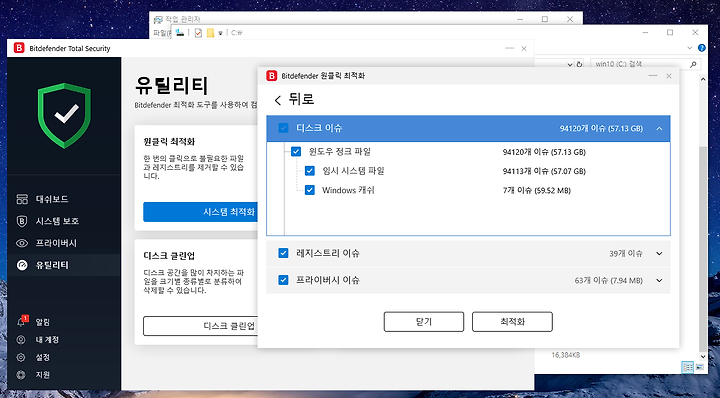
Task: Click the Explorer scrollbar down arrow
Action: click(x=703, y=357)
